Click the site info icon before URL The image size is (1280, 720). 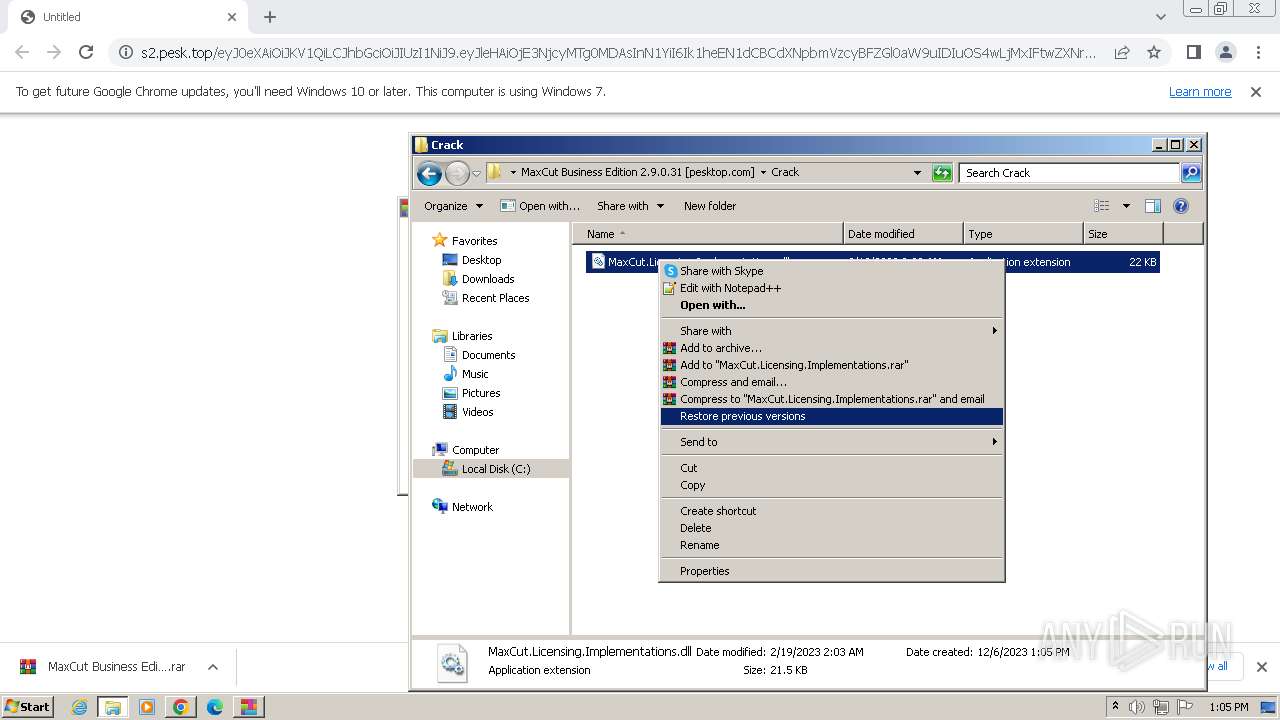pyautogui.click(x=125, y=52)
